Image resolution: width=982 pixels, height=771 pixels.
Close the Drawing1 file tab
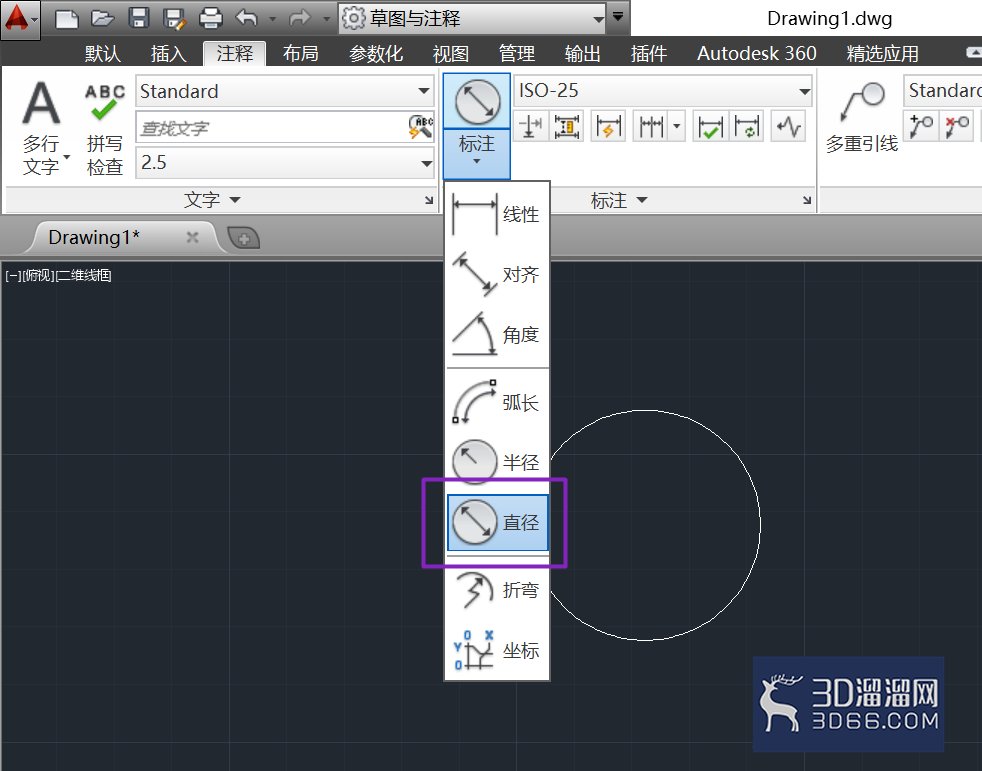coord(192,237)
